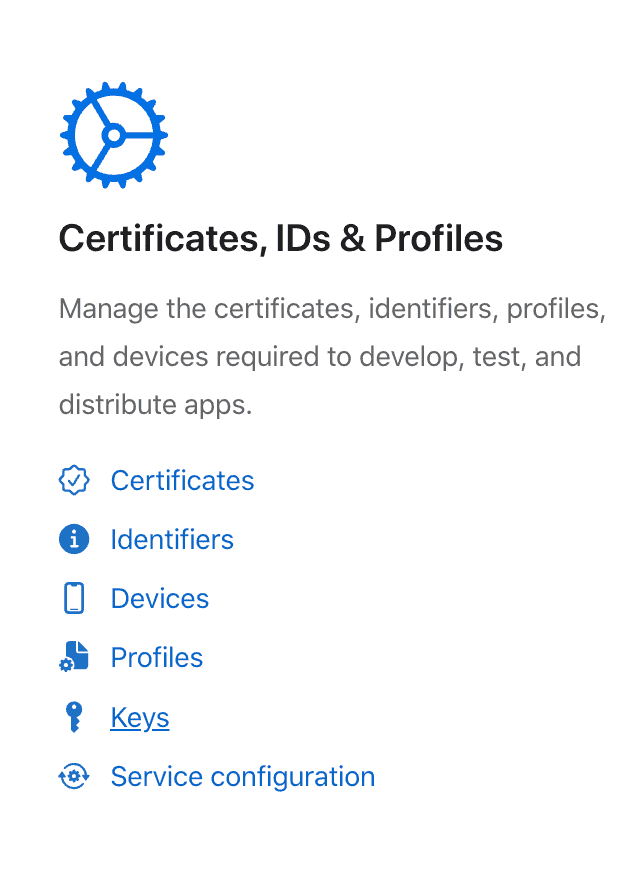Select the badge icon beside Certificates
The width and height of the screenshot is (640, 890).
pyautogui.click(x=75, y=480)
